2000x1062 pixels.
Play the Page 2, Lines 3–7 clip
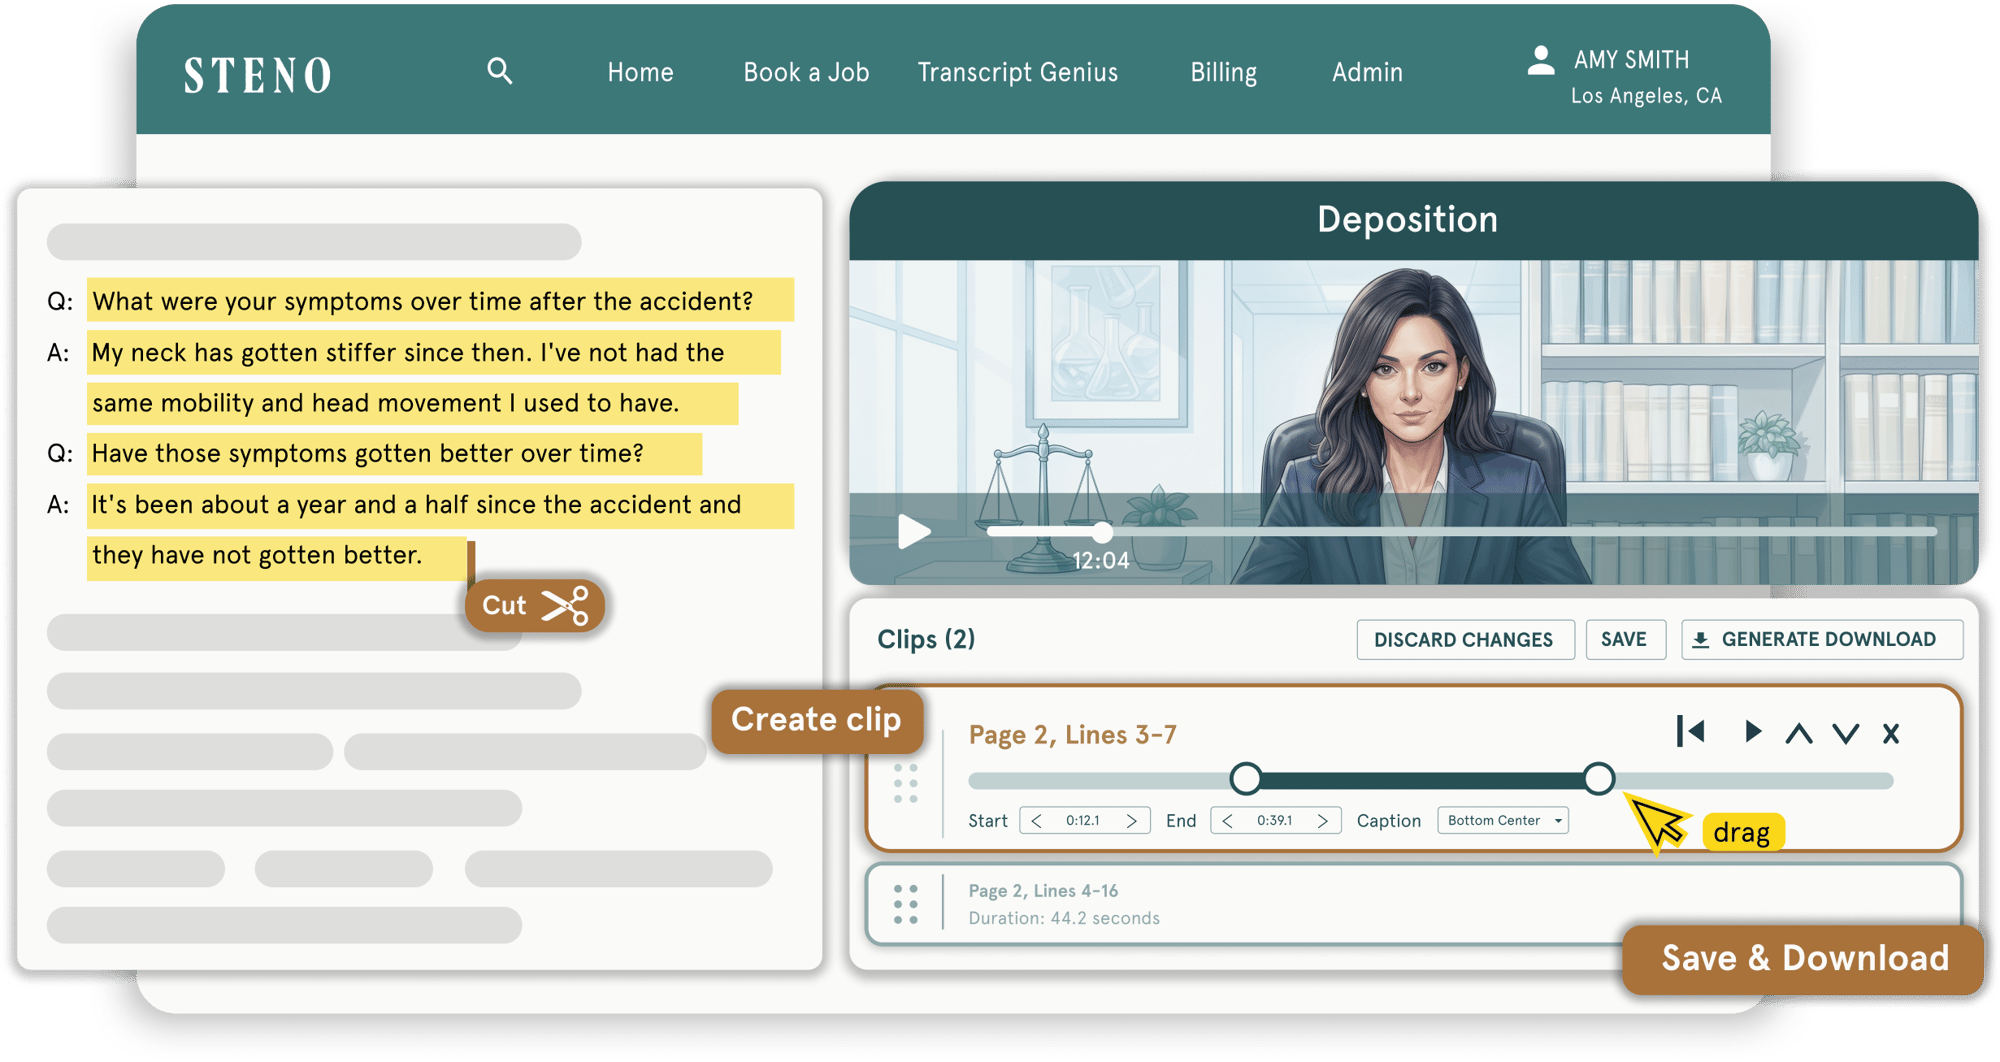tap(1752, 732)
